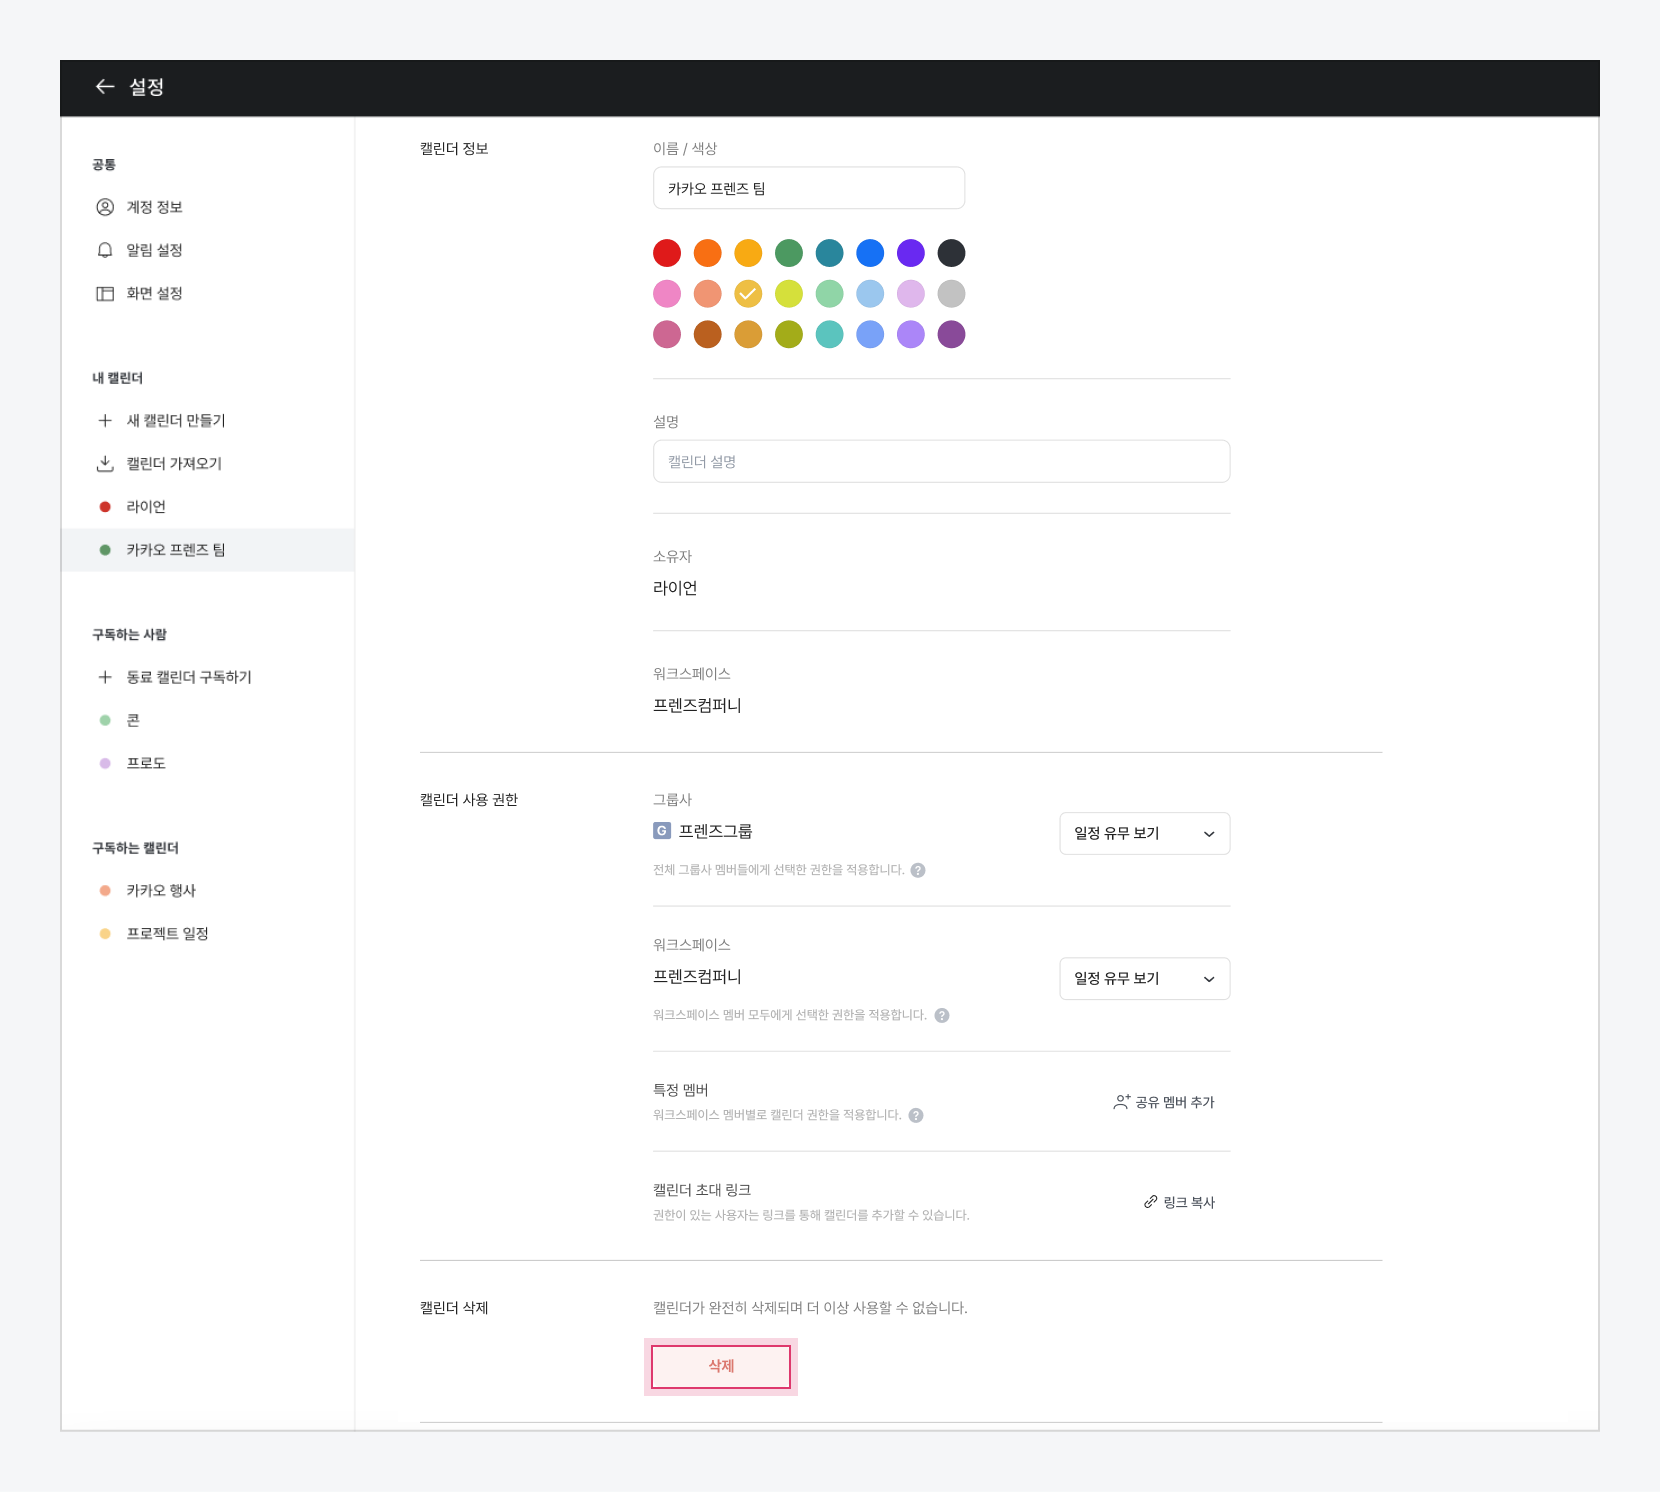Screen dimensions: 1660x1492
Task: Click the 캘린더 설명 input field
Action: [x=941, y=462]
